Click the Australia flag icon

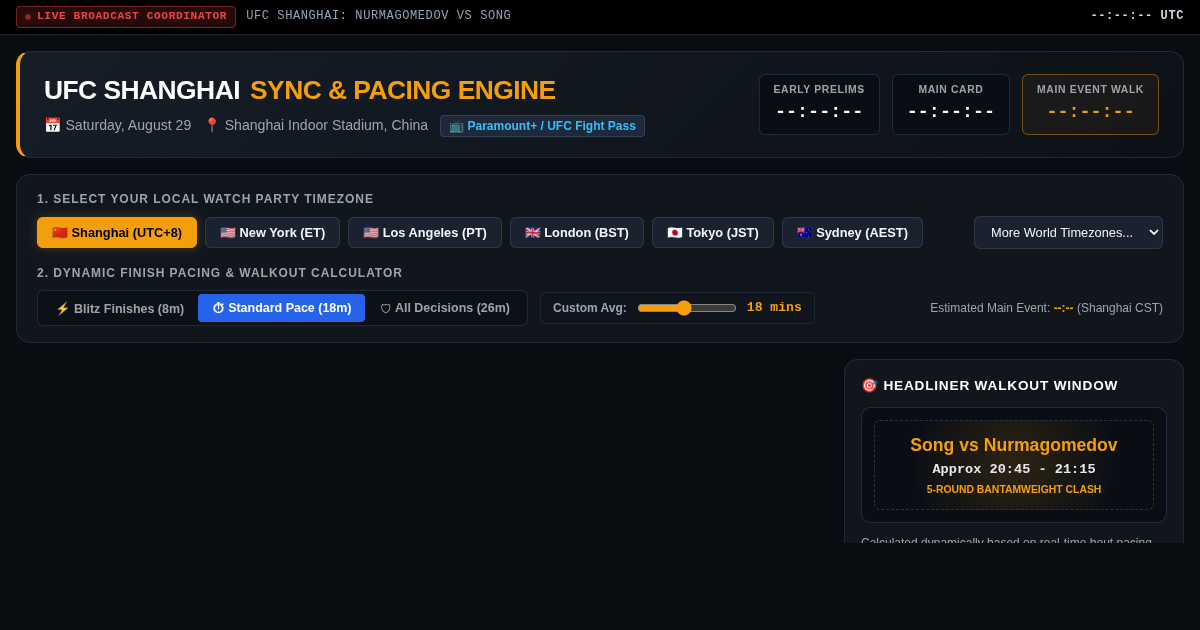(x=804, y=233)
